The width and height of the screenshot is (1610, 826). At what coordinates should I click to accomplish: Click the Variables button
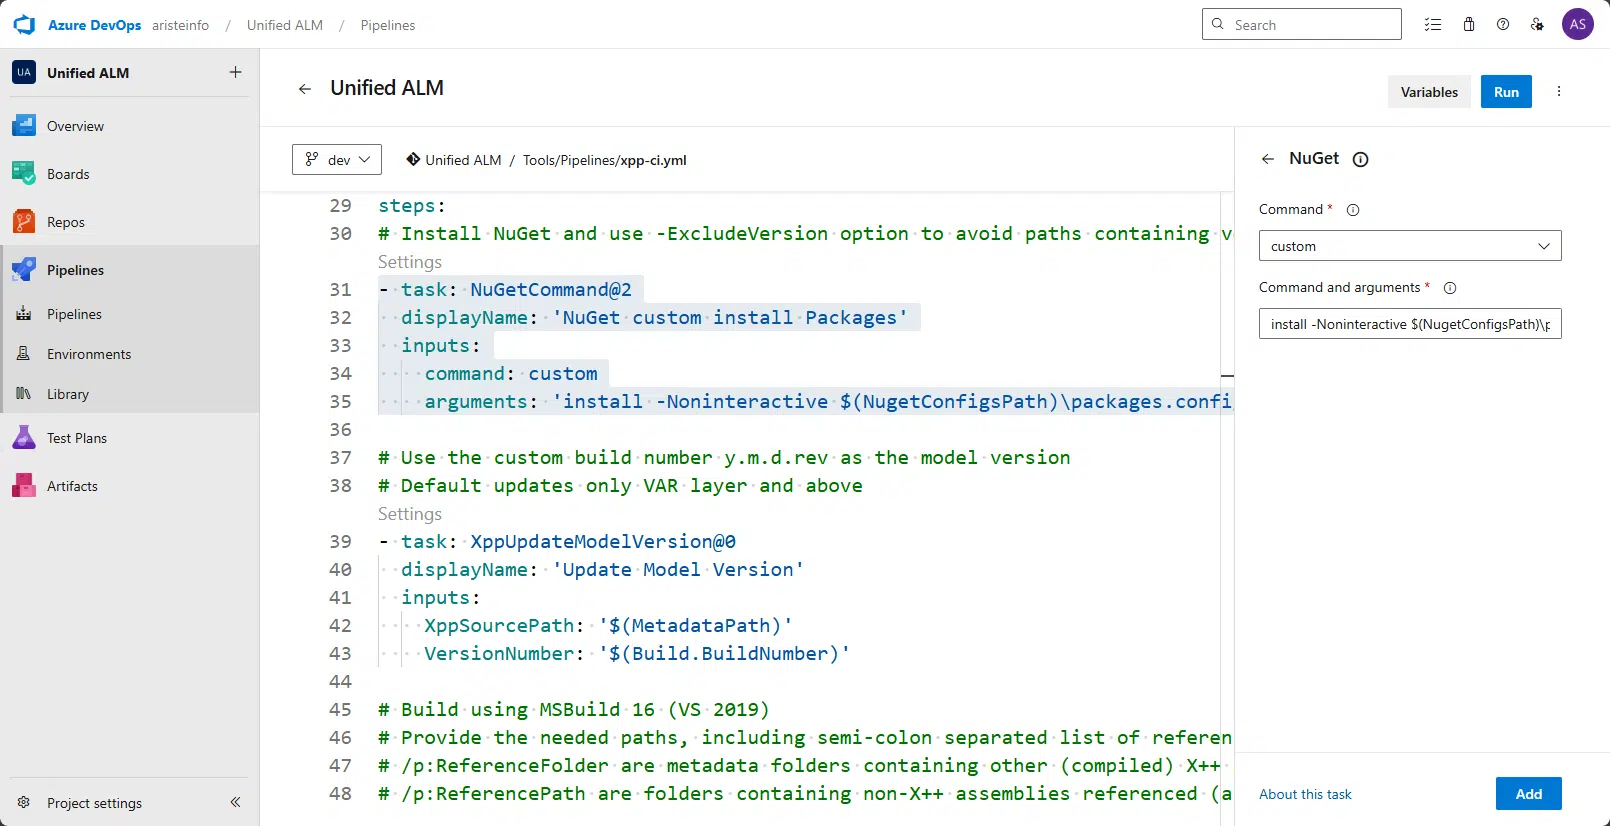(x=1429, y=92)
